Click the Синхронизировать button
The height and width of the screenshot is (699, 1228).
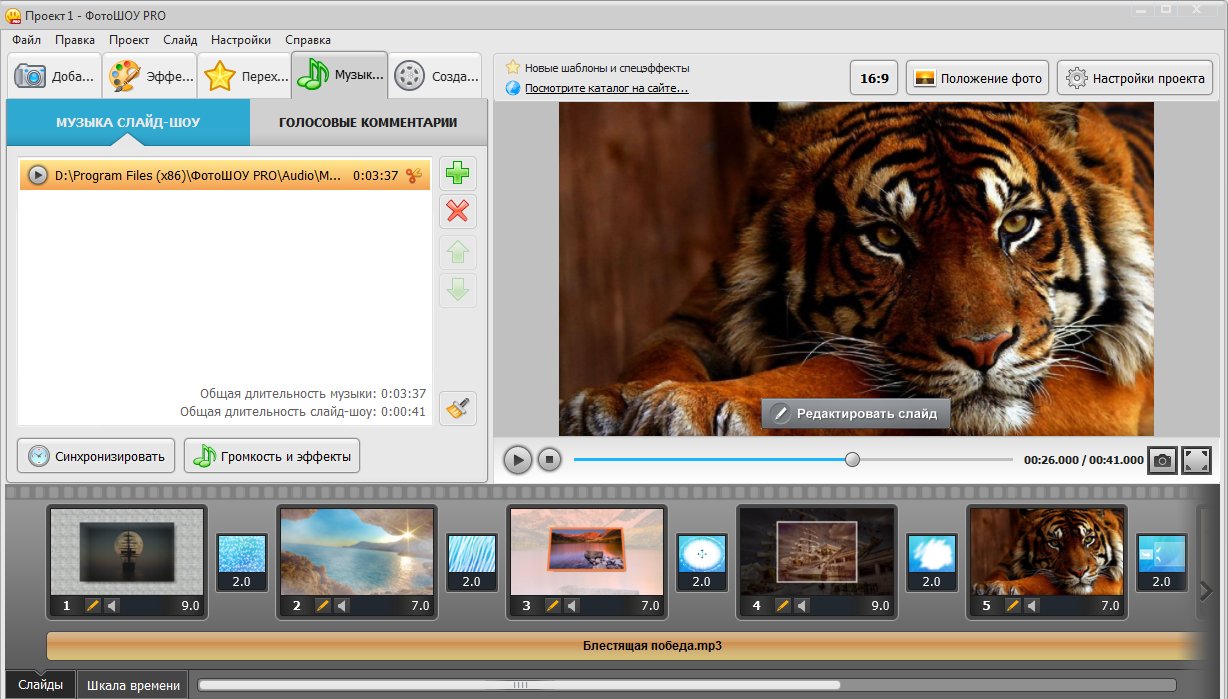coord(97,457)
